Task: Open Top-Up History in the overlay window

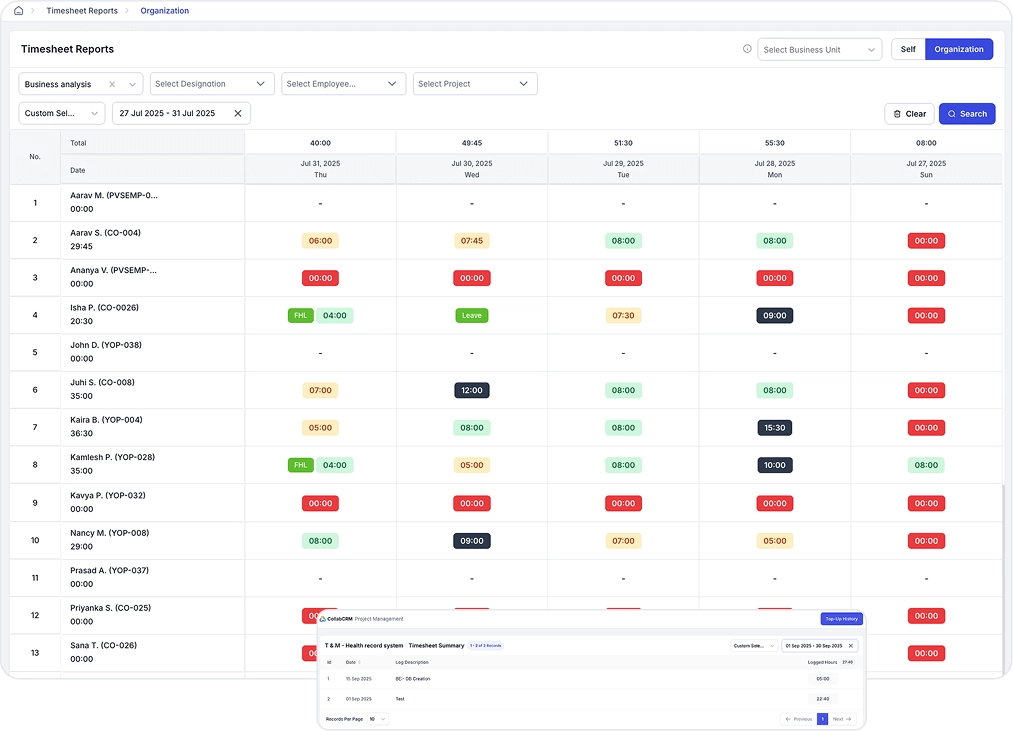Action: [x=841, y=619]
